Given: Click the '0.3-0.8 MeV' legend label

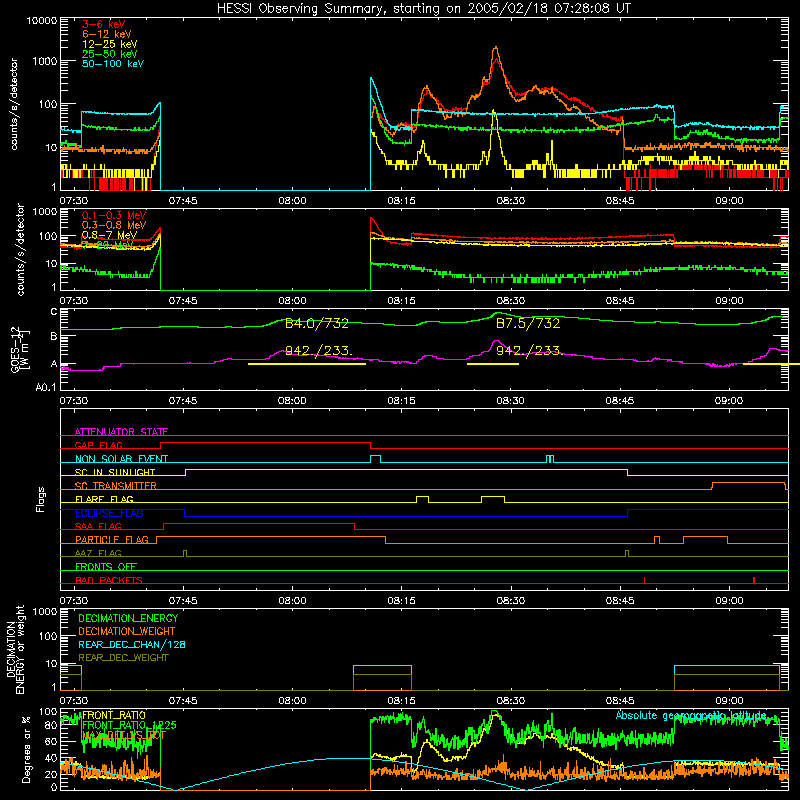Looking at the screenshot, I should [114, 225].
